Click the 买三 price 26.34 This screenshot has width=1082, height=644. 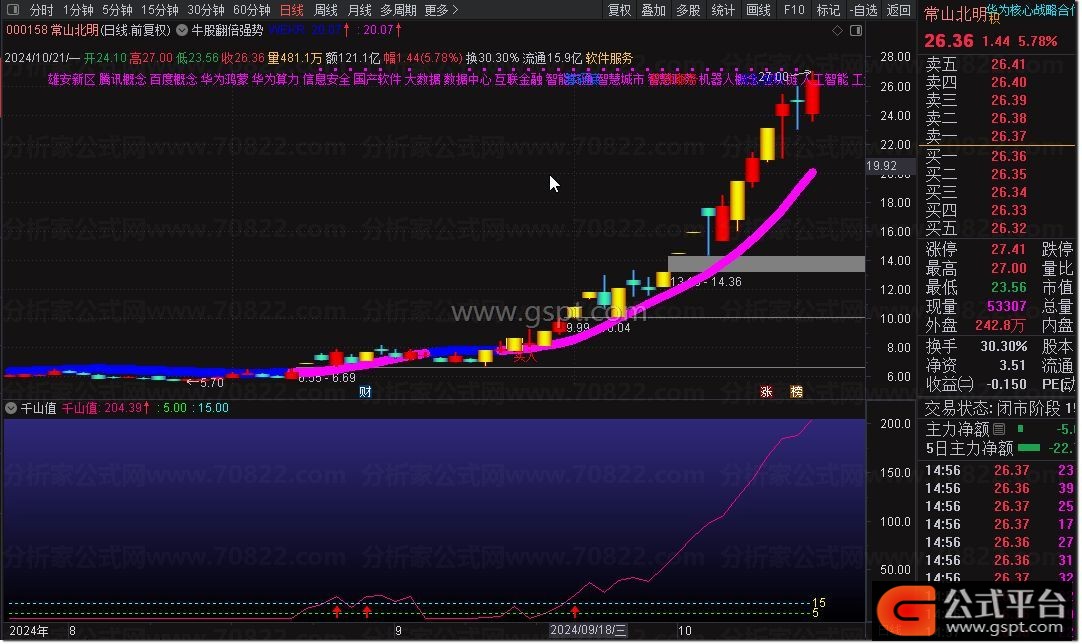(x=1008, y=192)
